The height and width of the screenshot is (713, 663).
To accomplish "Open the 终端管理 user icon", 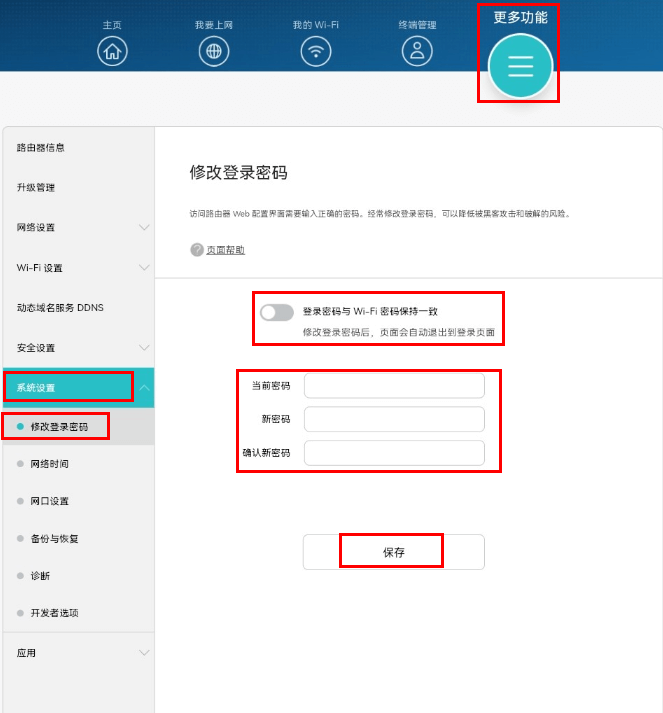I will pyautogui.click(x=417, y=51).
